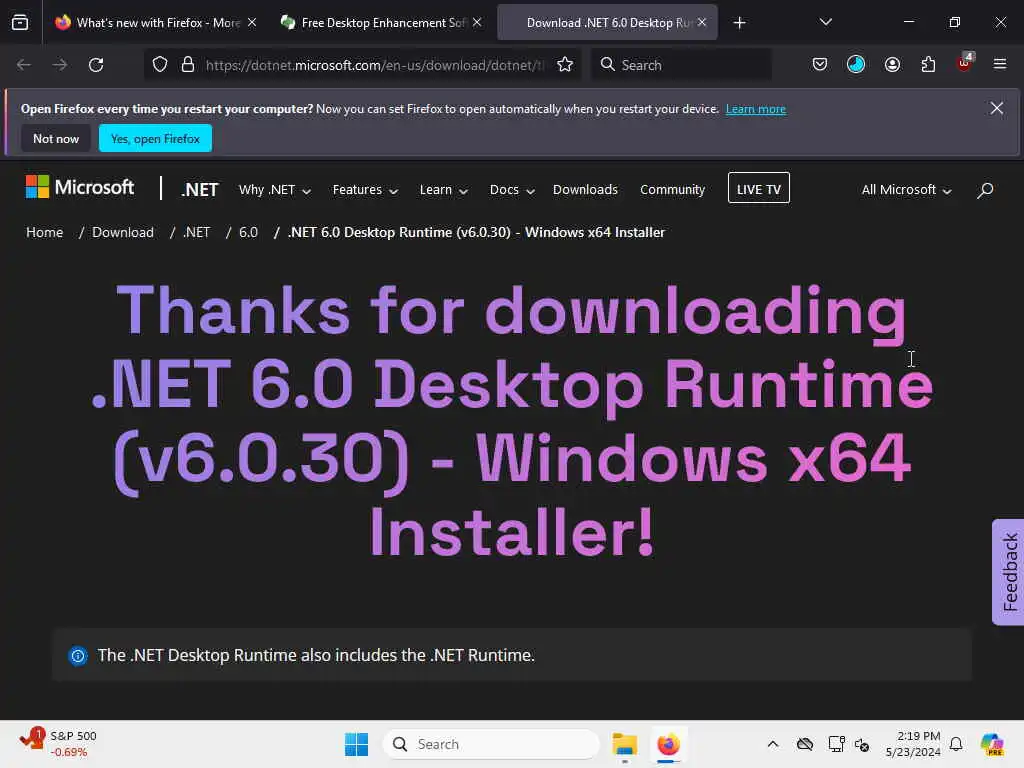Click the cloud sync tray icon
The image size is (1024, 768).
click(805, 744)
